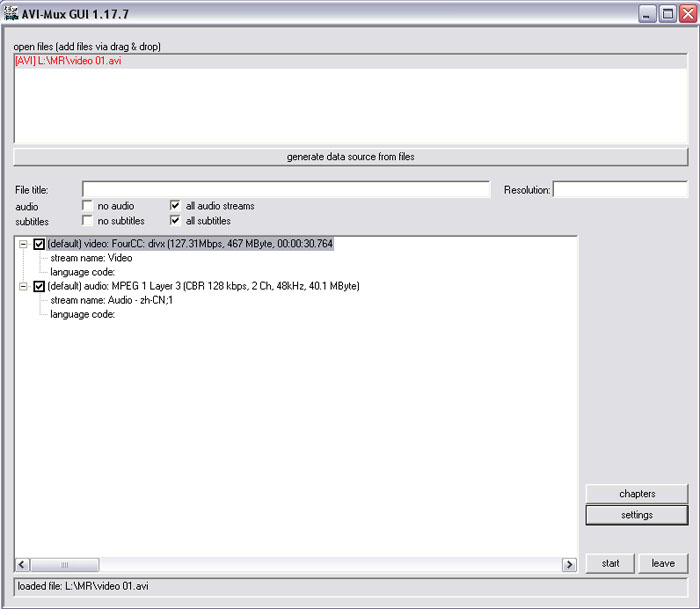Select the video 01.avi file entry
The height and width of the screenshot is (609, 700).
click(x=350, y=61)
